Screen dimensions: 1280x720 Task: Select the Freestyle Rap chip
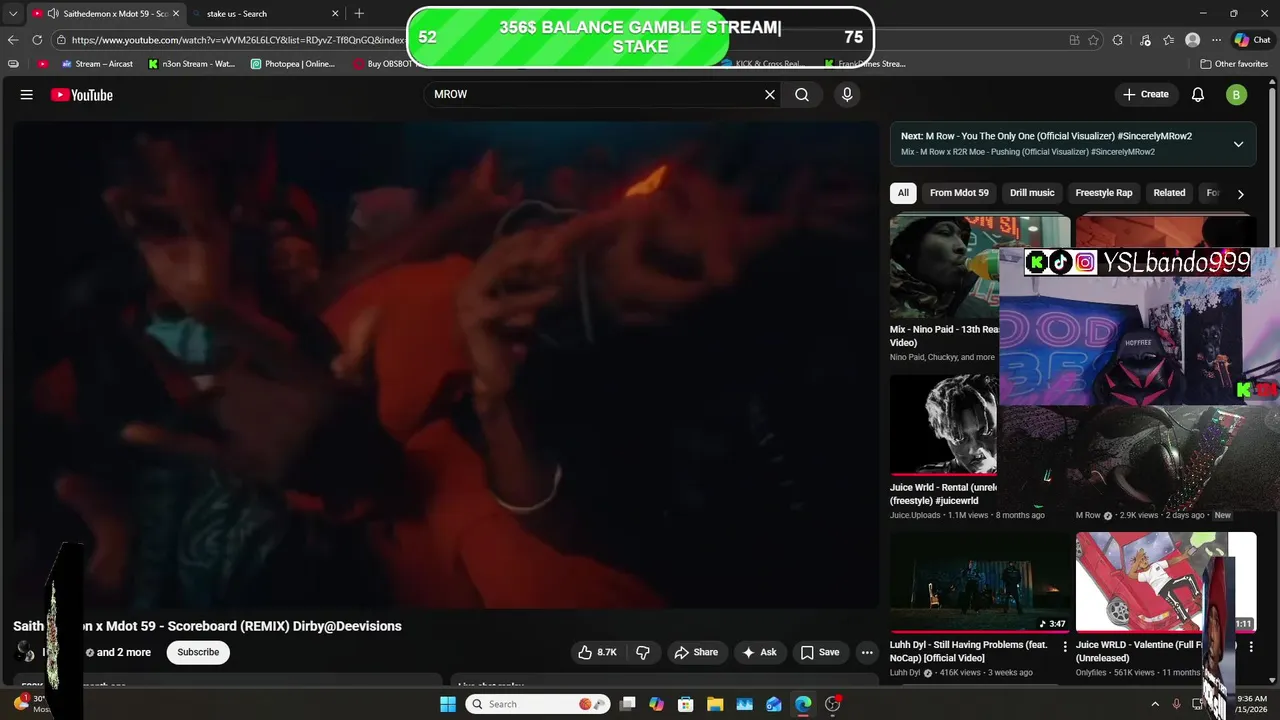(1104, 193)
